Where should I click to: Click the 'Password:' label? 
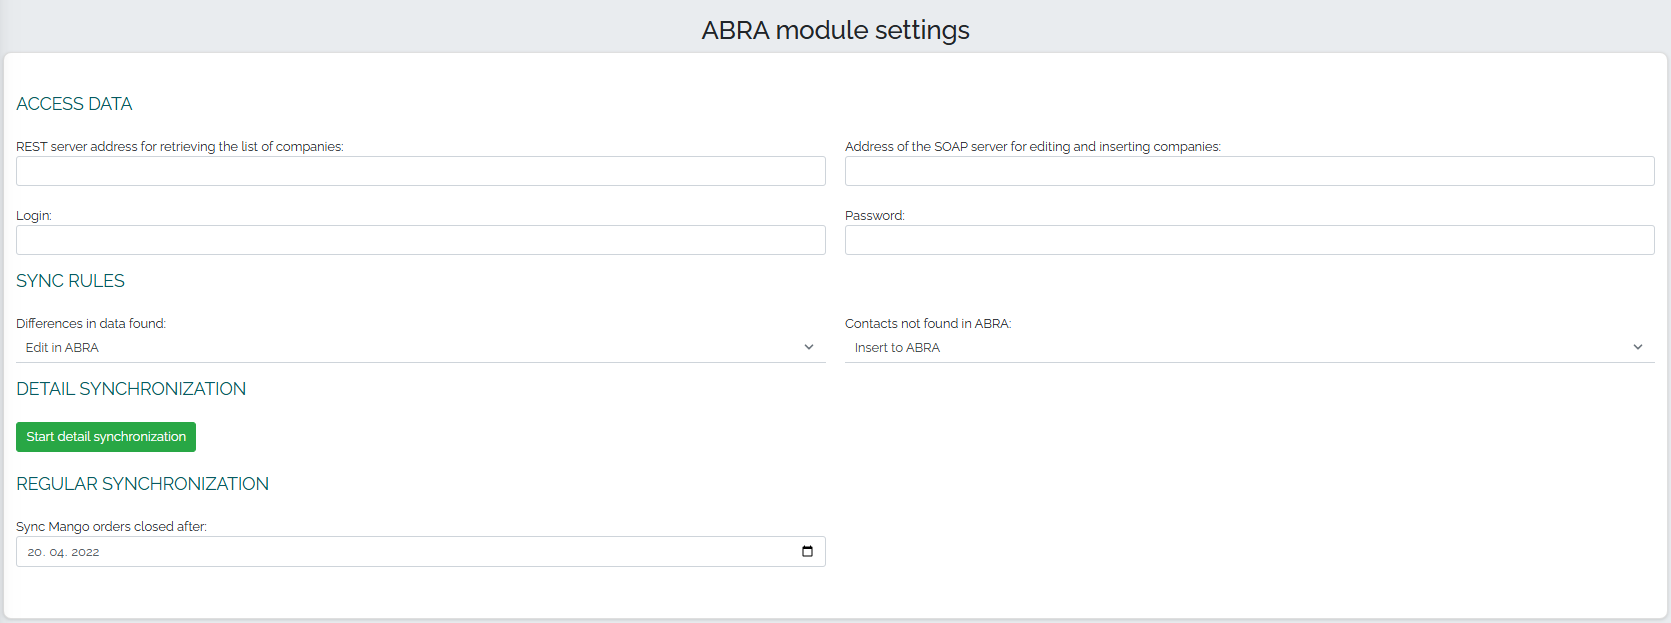[875, 215]
